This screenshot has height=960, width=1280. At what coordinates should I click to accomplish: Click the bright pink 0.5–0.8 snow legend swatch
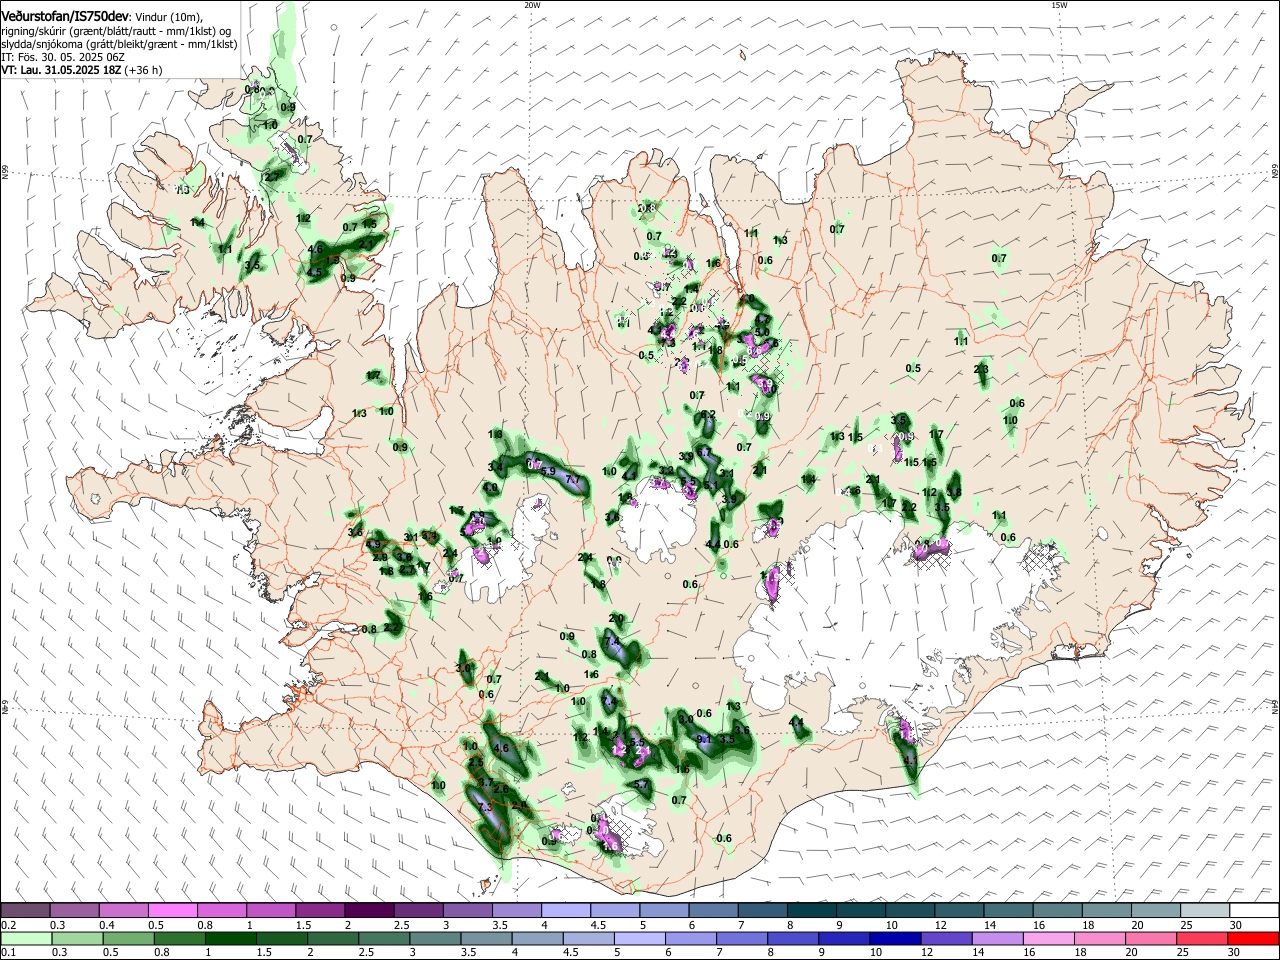click(x=173, y=910)
